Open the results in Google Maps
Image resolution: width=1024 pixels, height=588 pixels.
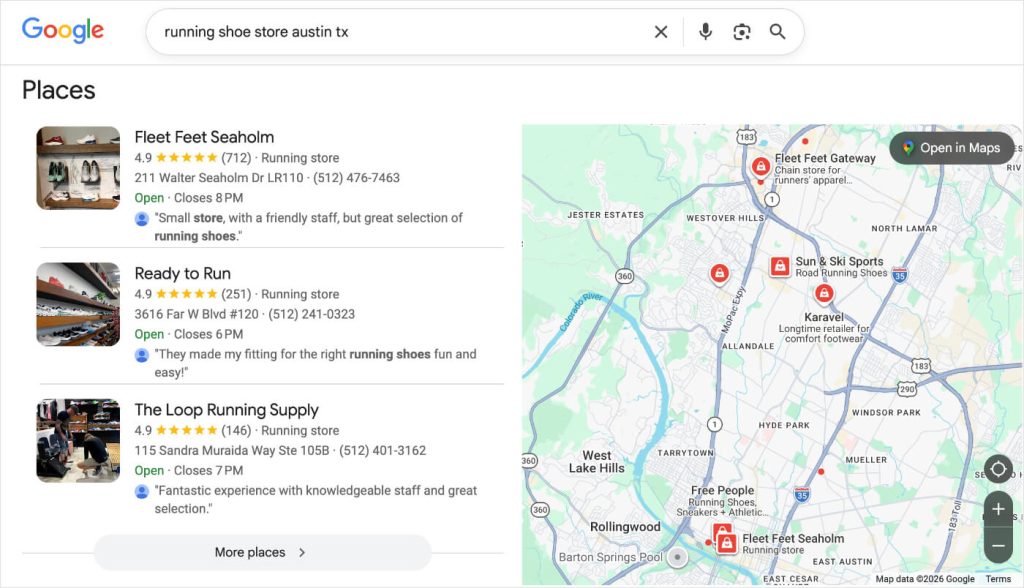coord(952,147)
